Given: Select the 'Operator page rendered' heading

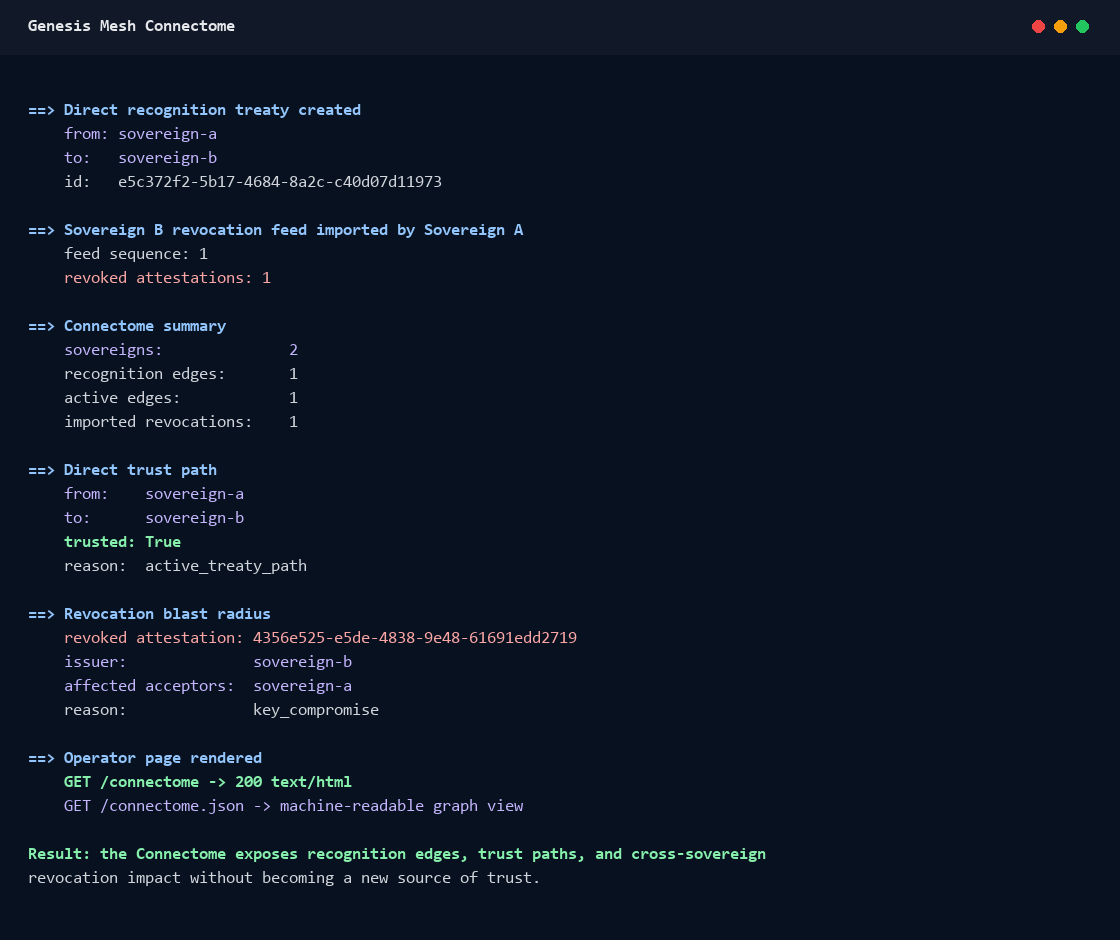Looking at the screenshot, I should (163, 758).
